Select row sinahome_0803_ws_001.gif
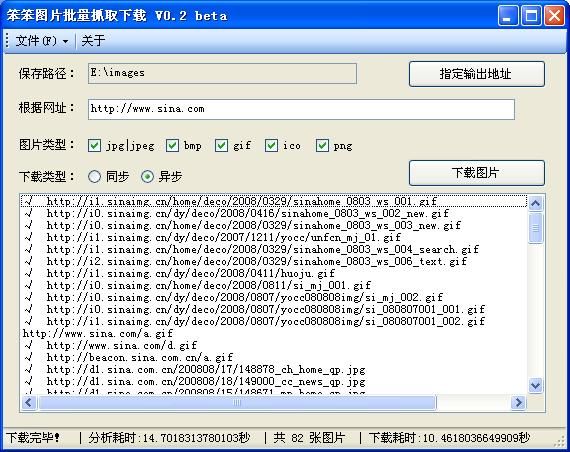570x452 pixels. pos(274,201)
